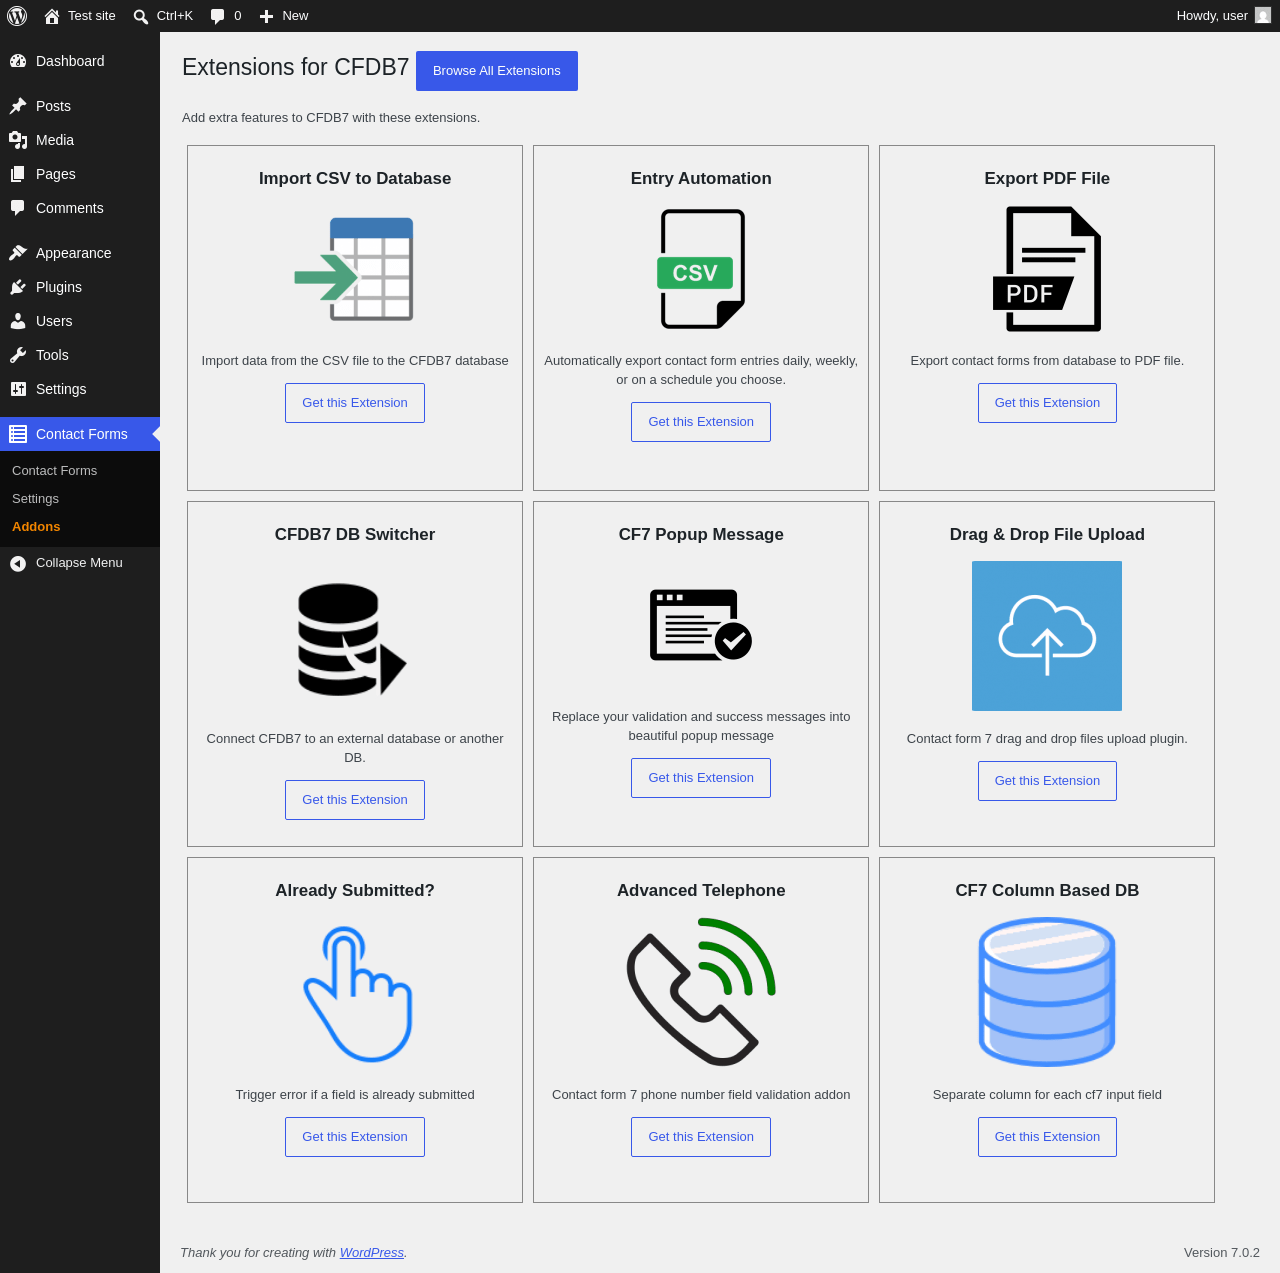Click the WordPress logo icon
The width and height of the screenshot is (1280, 1273).
[x=17, y=16]
